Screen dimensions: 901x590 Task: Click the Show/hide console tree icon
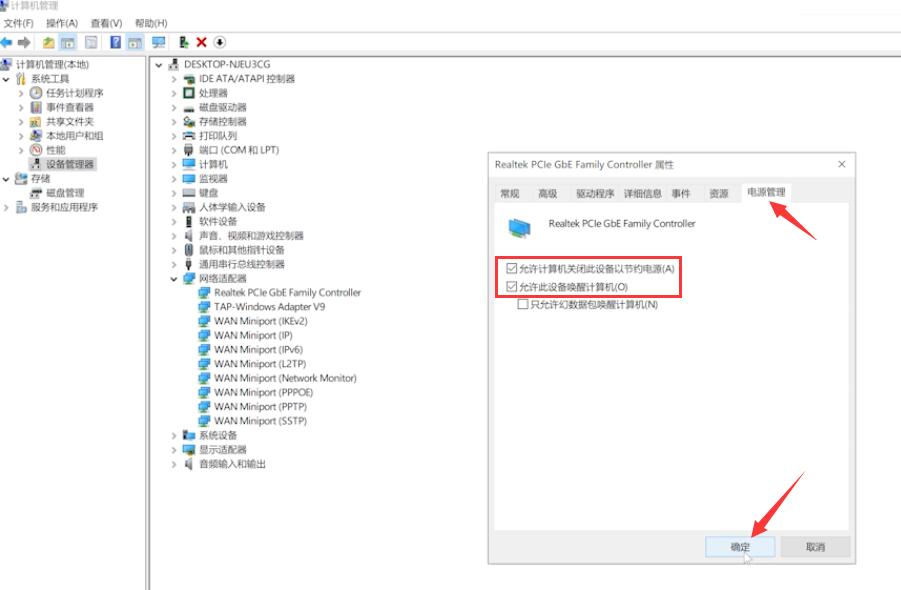pyautogui.click(x=68, y=43)
